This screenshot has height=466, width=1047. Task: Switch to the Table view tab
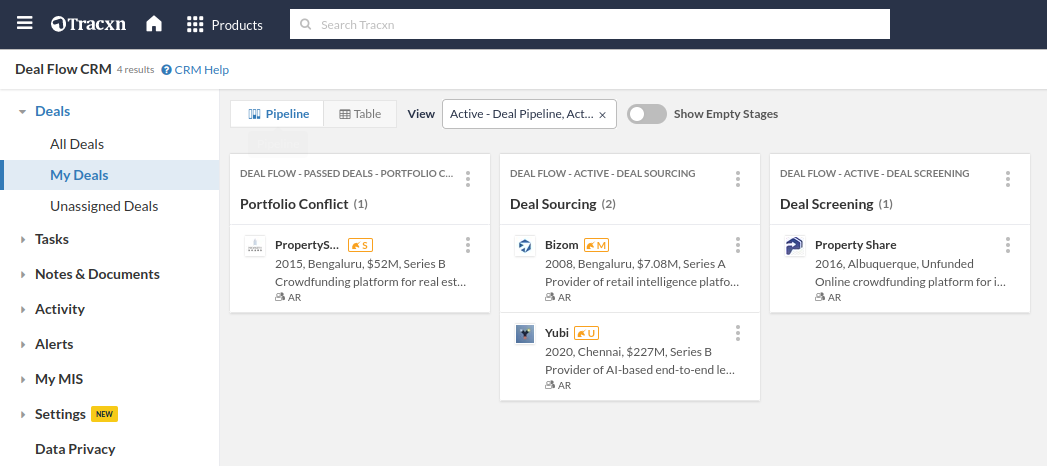pyautogui.click(x=360, y=114)
